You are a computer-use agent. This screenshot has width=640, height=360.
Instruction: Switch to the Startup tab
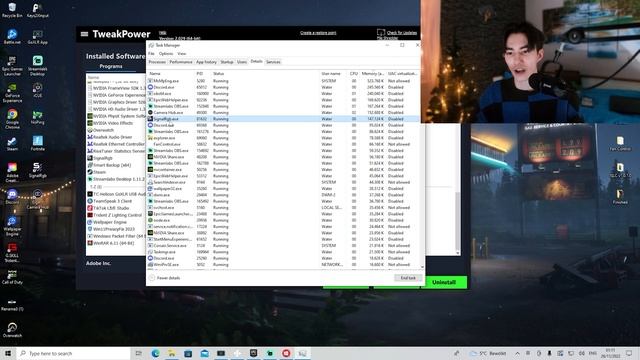pos(227,62)
